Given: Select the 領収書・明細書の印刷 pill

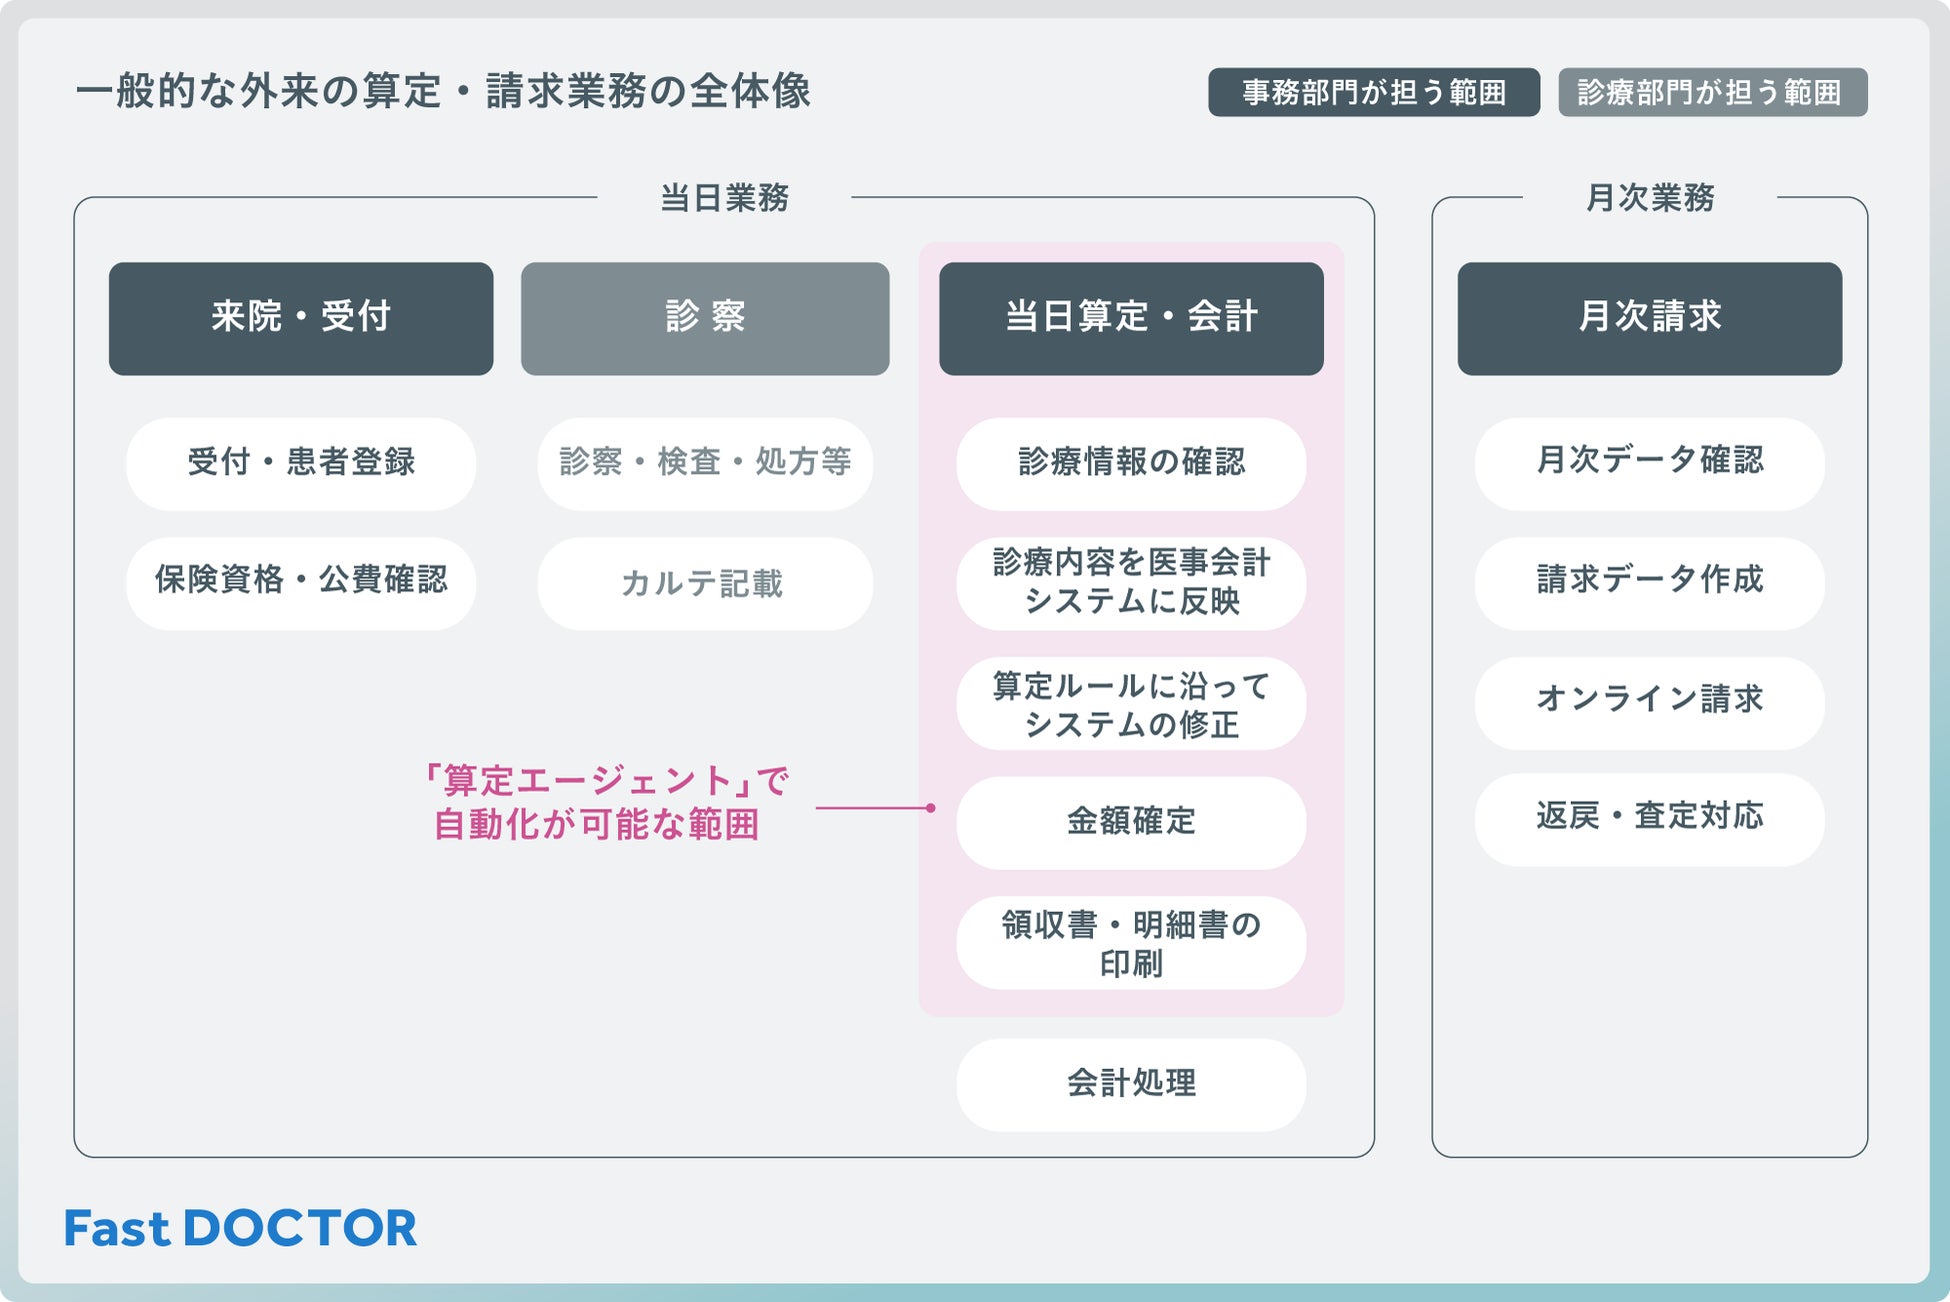Looking at the screenshot, I should coord(1131,942).
